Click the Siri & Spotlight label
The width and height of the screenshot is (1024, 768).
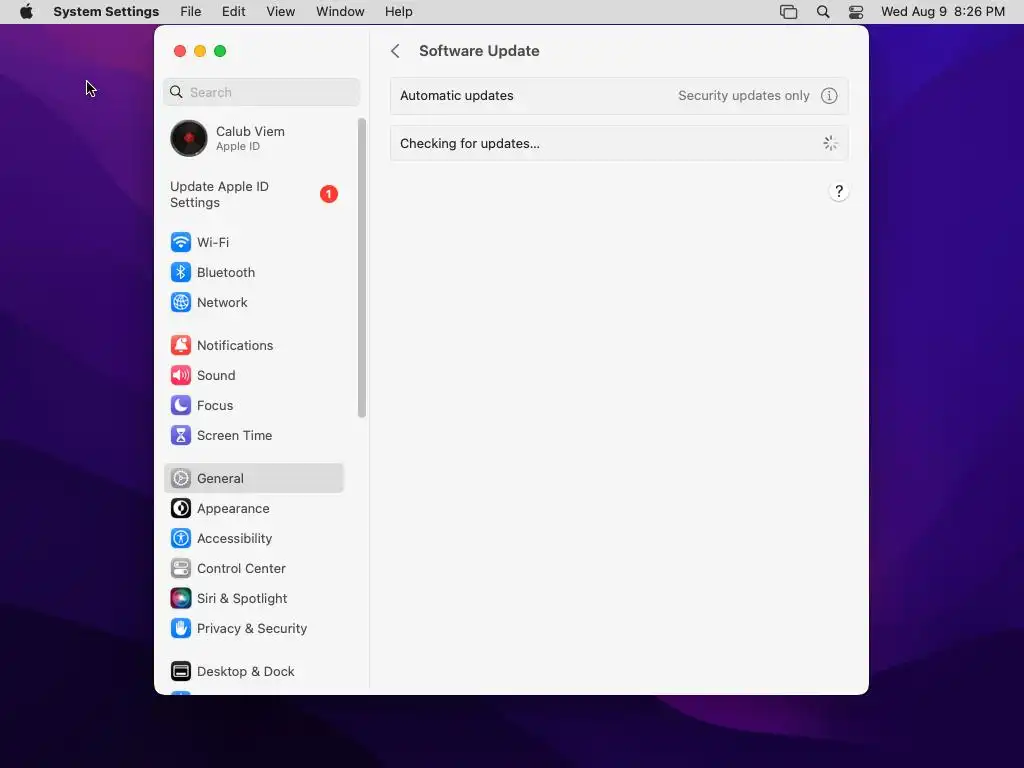point(242,599)
